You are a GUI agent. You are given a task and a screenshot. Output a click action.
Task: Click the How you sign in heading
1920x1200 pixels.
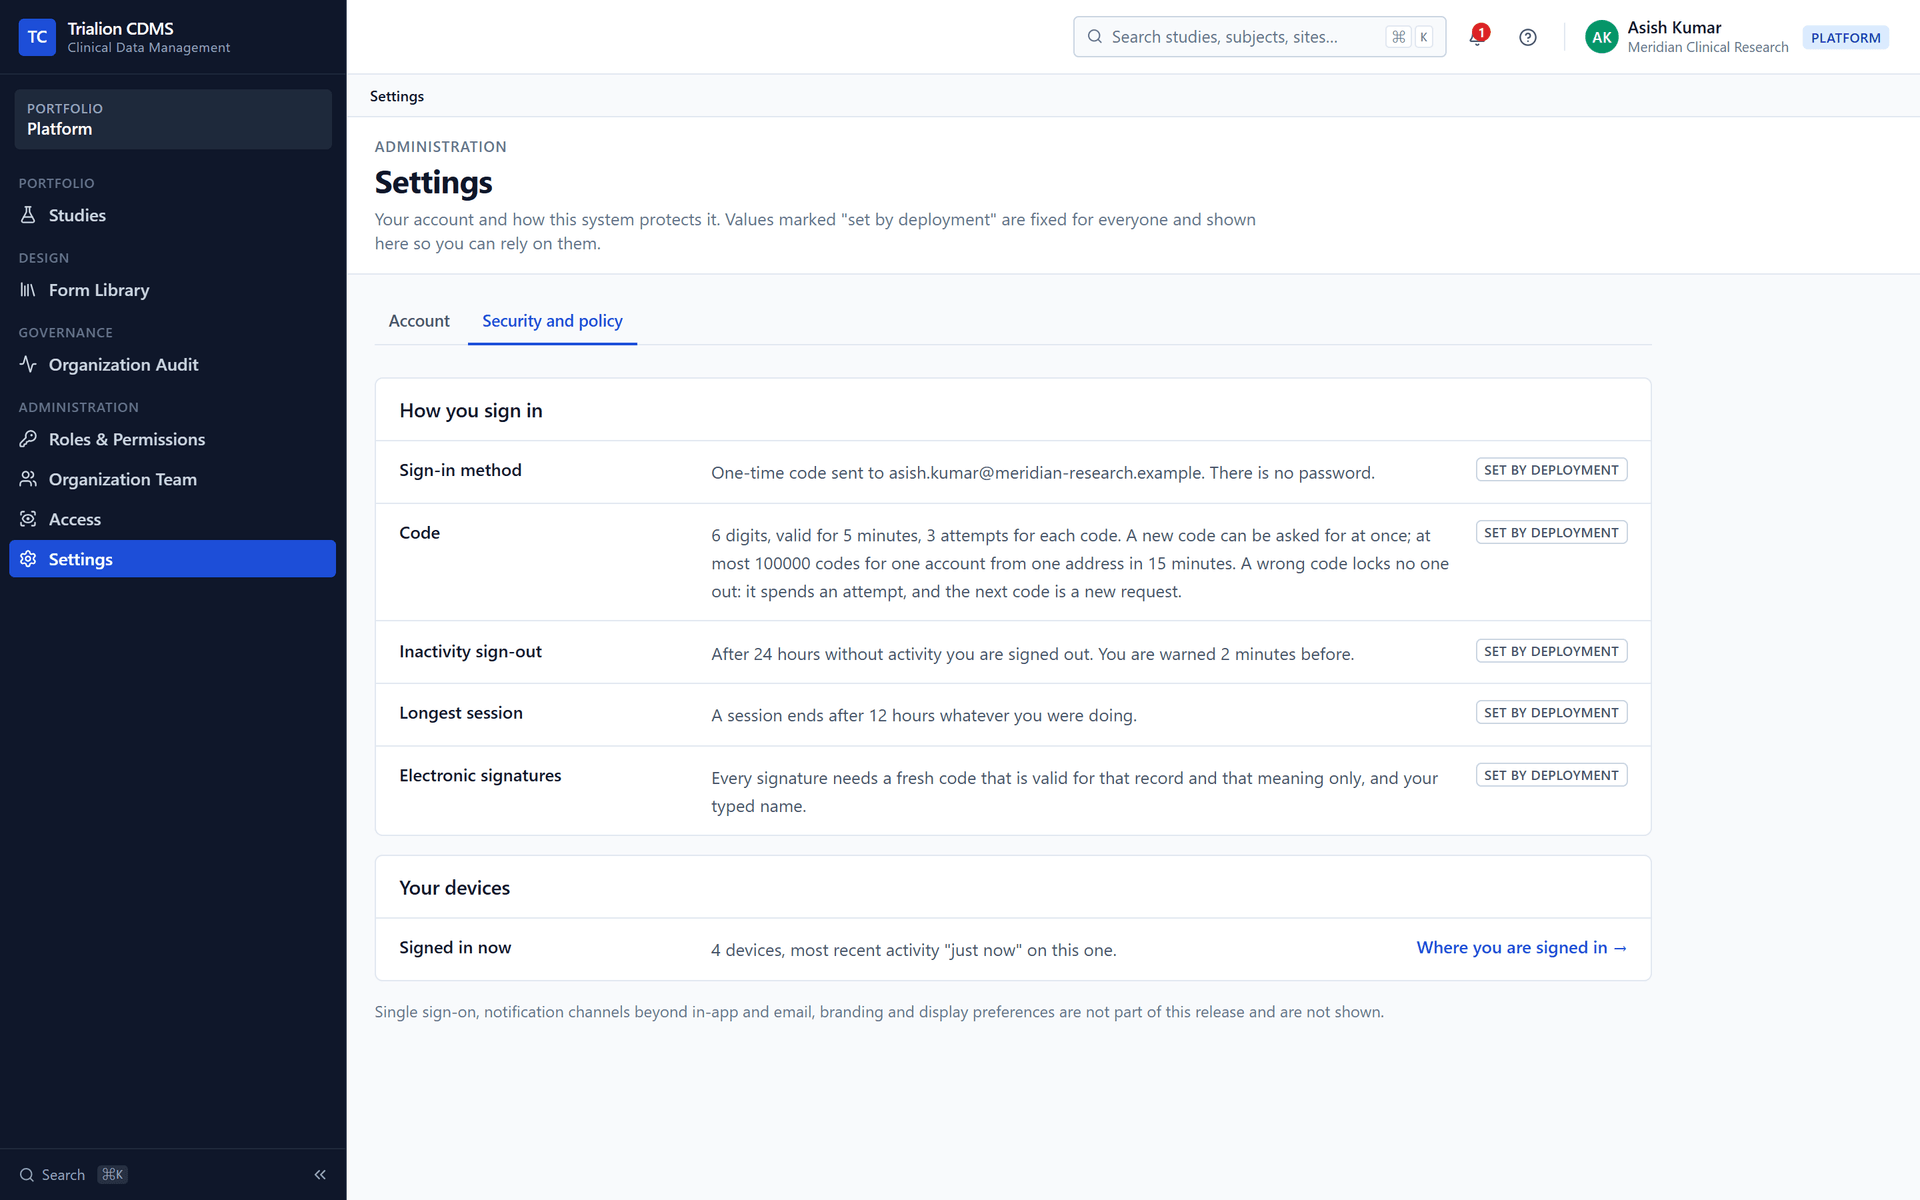471,411
